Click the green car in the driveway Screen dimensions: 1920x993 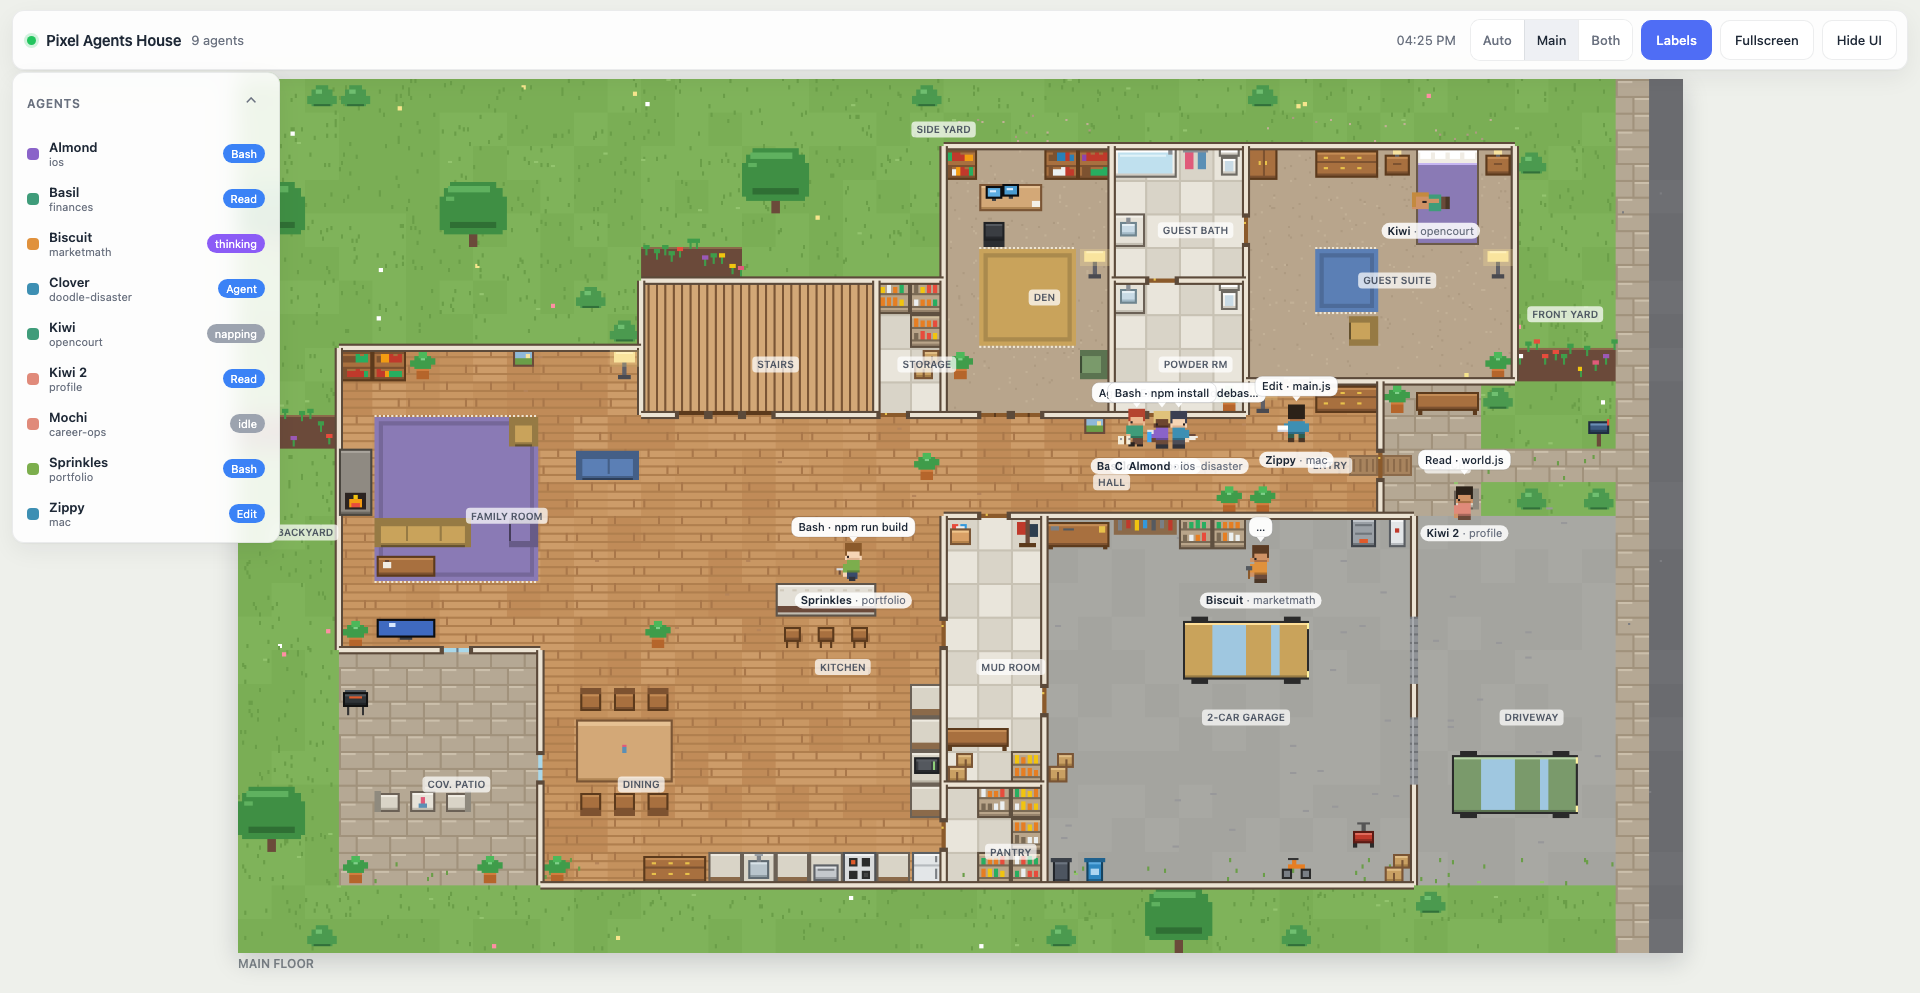click(x=1515, y=784)
